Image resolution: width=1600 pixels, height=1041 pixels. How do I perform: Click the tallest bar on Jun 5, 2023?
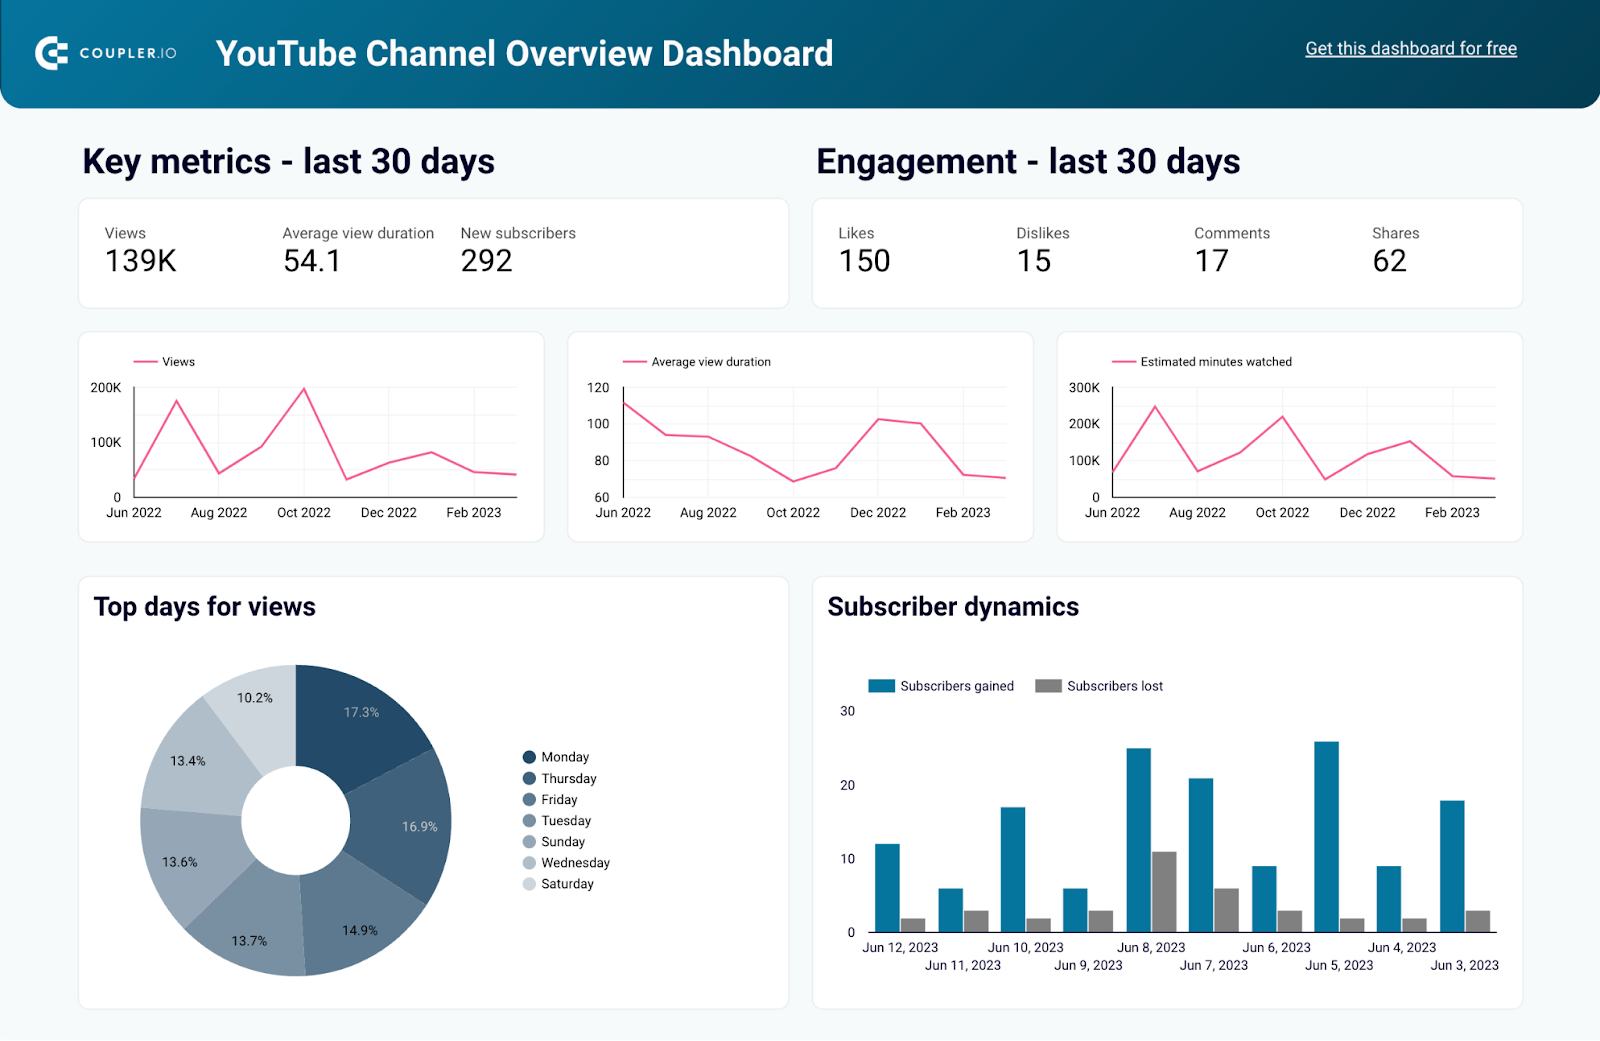pyautogui.click(x=1327, y=840)
